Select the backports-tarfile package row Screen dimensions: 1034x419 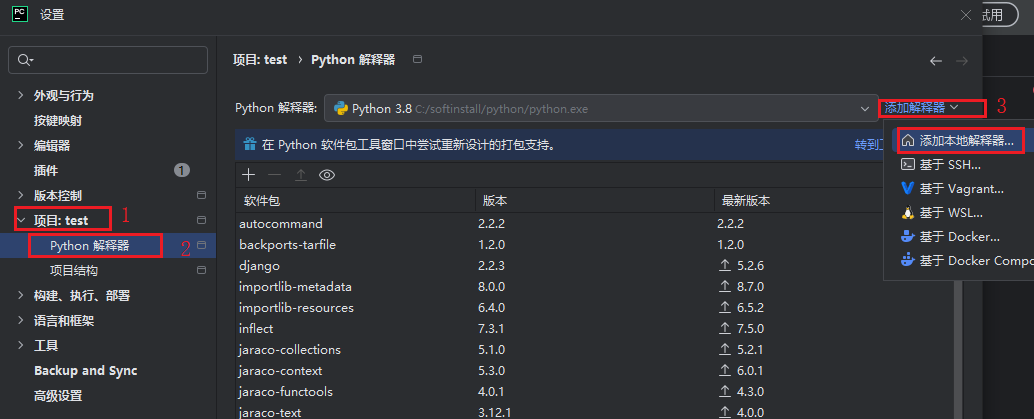(x=595, y=245)
